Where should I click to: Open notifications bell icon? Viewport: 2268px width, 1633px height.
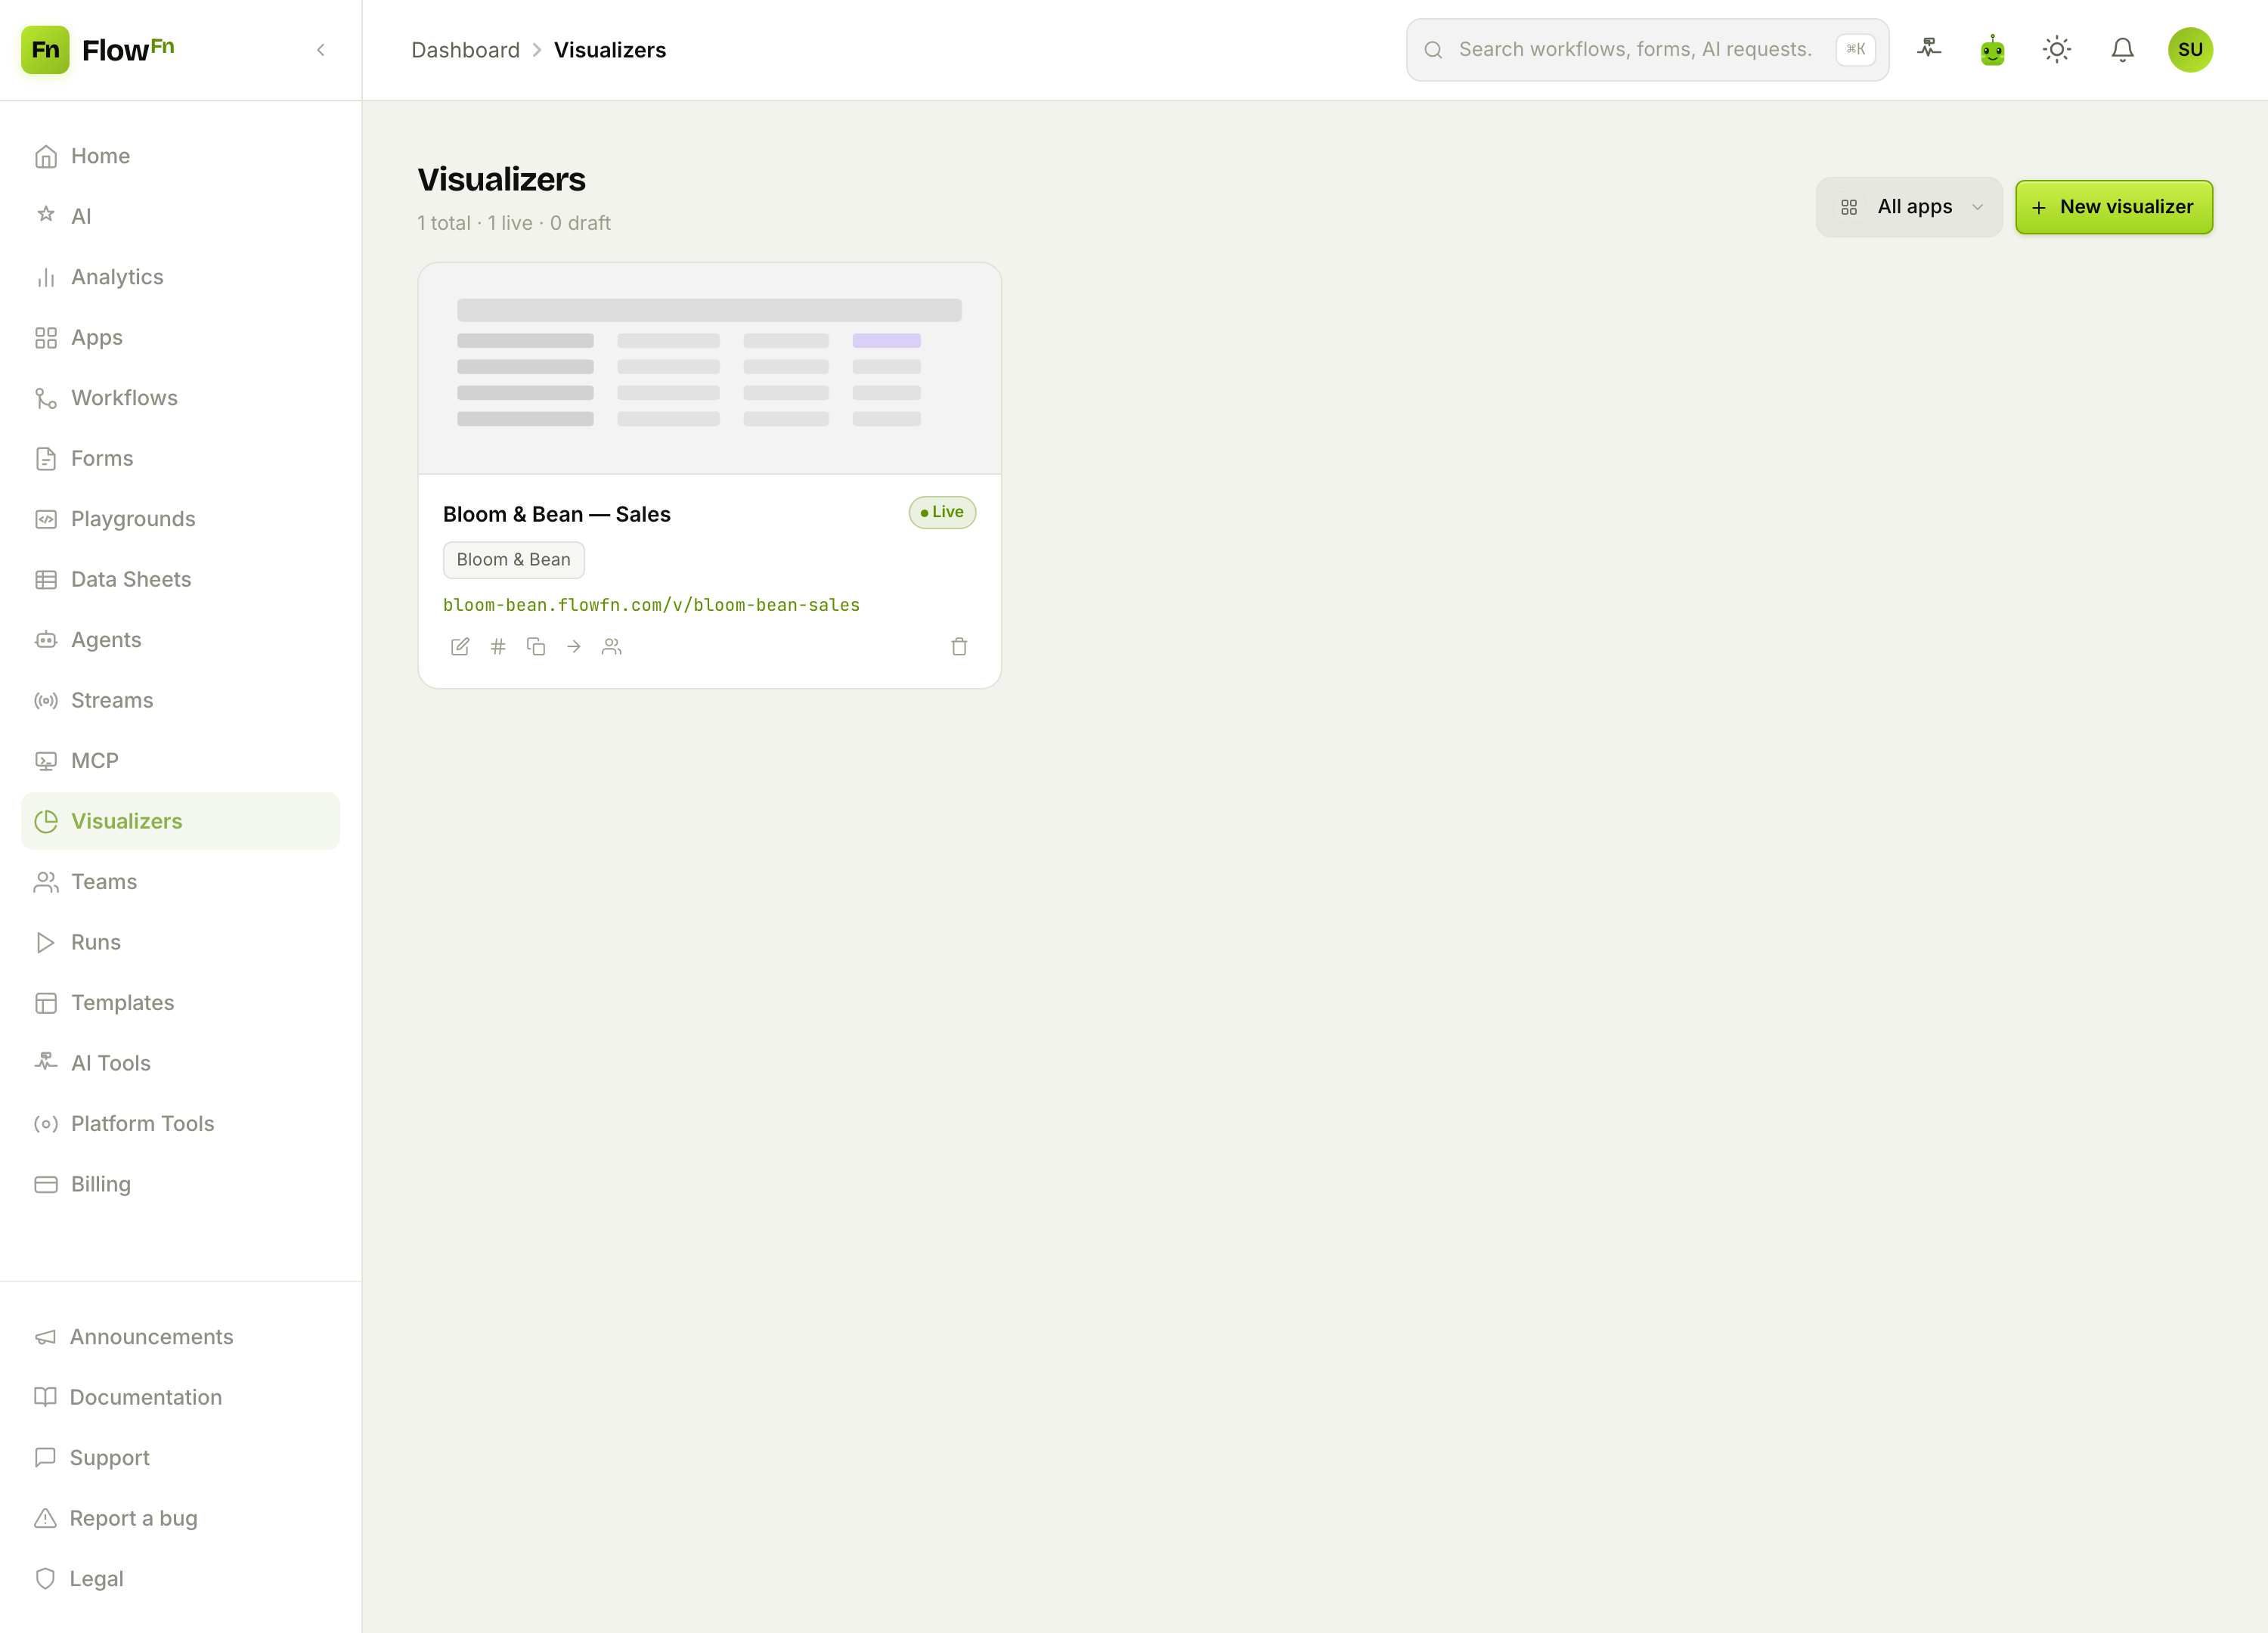pos(2123,49)
